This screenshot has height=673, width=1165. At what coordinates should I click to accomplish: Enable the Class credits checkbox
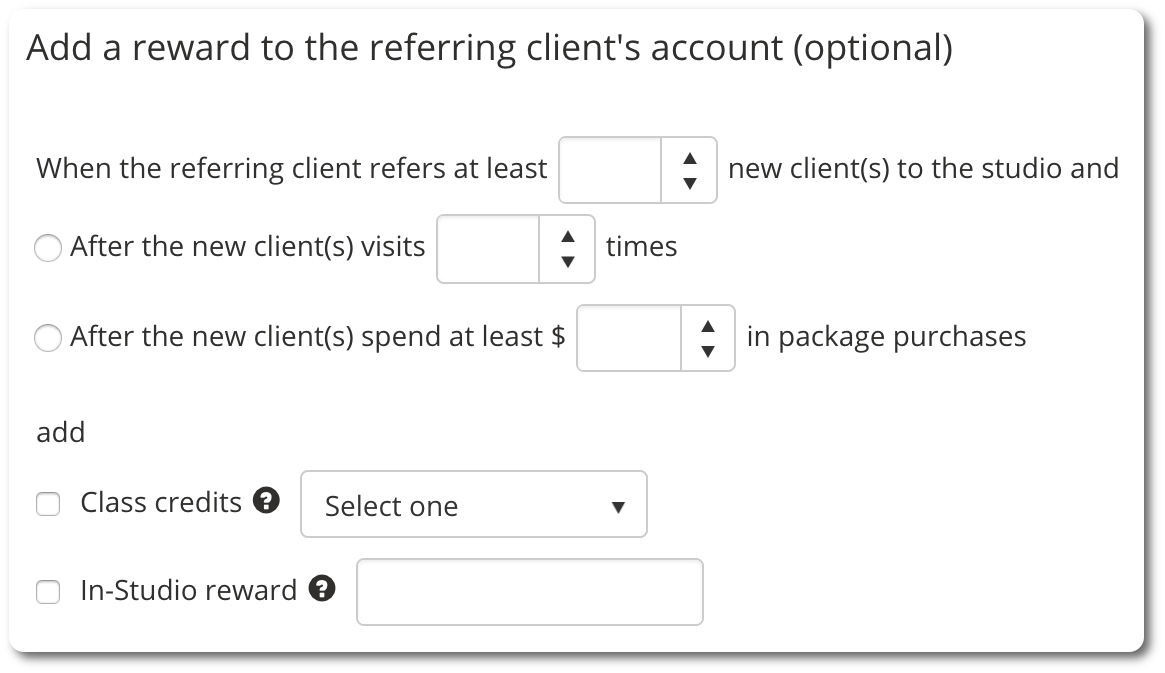48,504
